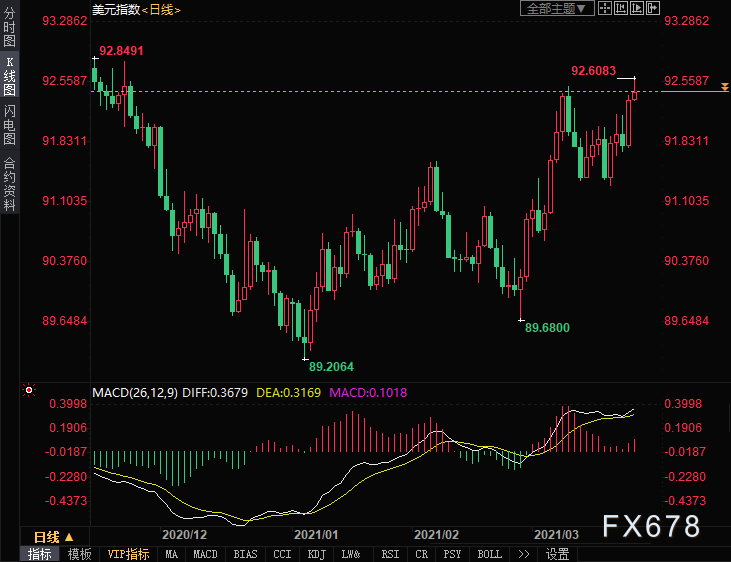Click the red indicator settings dot icon
Screen dimensions: 731x562
[x=29, y=390]
